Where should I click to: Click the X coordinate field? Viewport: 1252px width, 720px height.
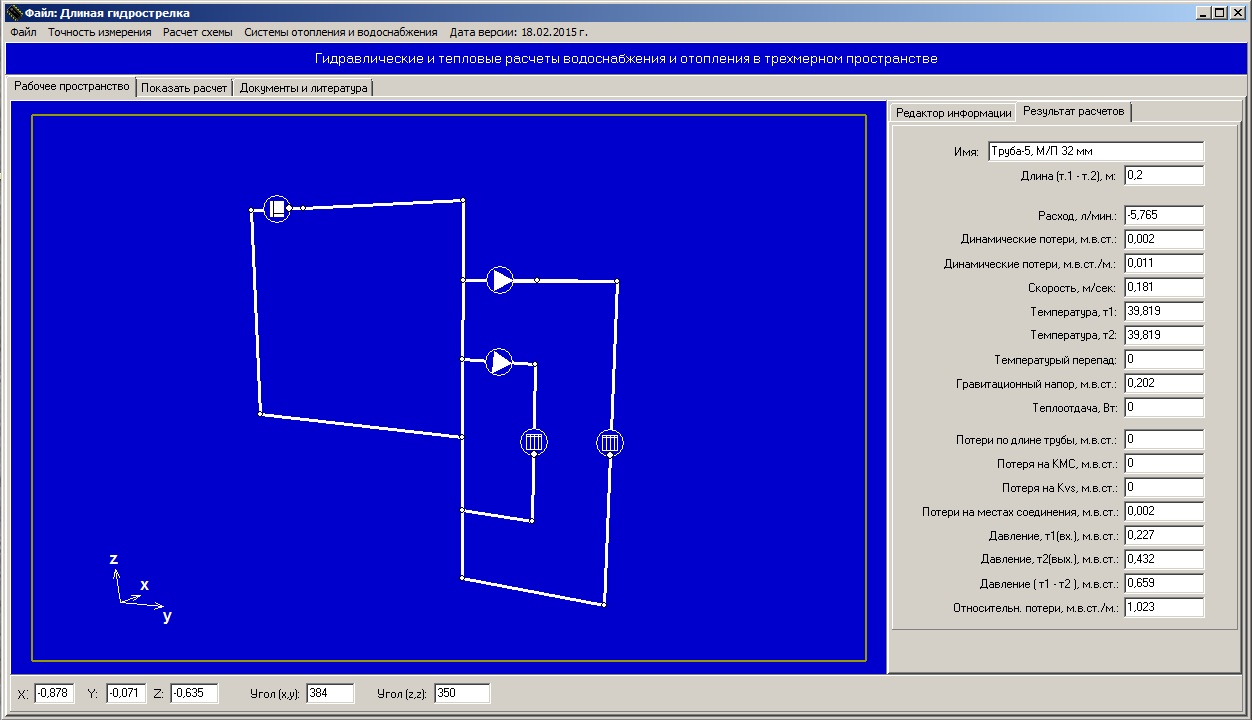(x=54, y=693)
